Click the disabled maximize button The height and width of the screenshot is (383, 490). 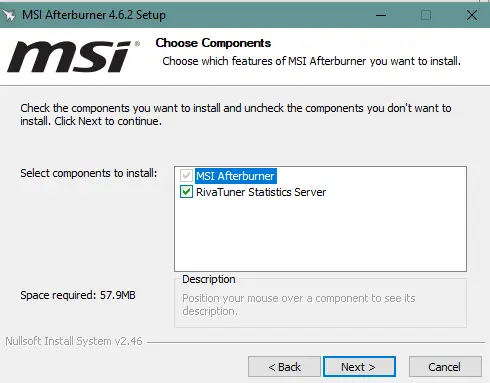[426, 15]
